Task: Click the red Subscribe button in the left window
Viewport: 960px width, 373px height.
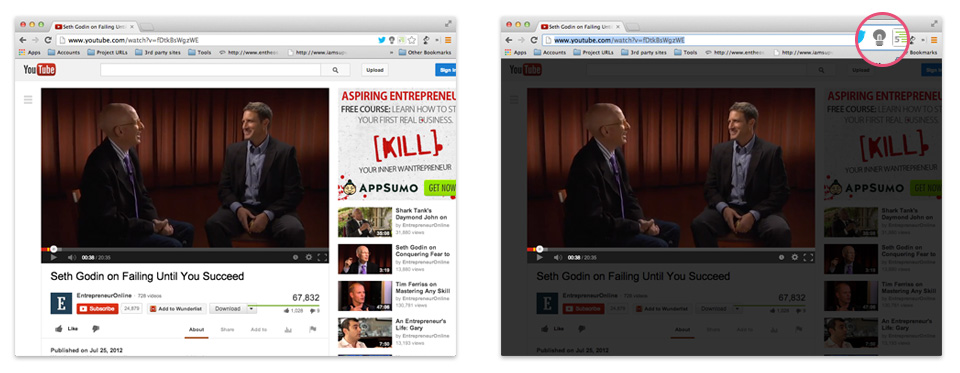Action: pos(97,309)
